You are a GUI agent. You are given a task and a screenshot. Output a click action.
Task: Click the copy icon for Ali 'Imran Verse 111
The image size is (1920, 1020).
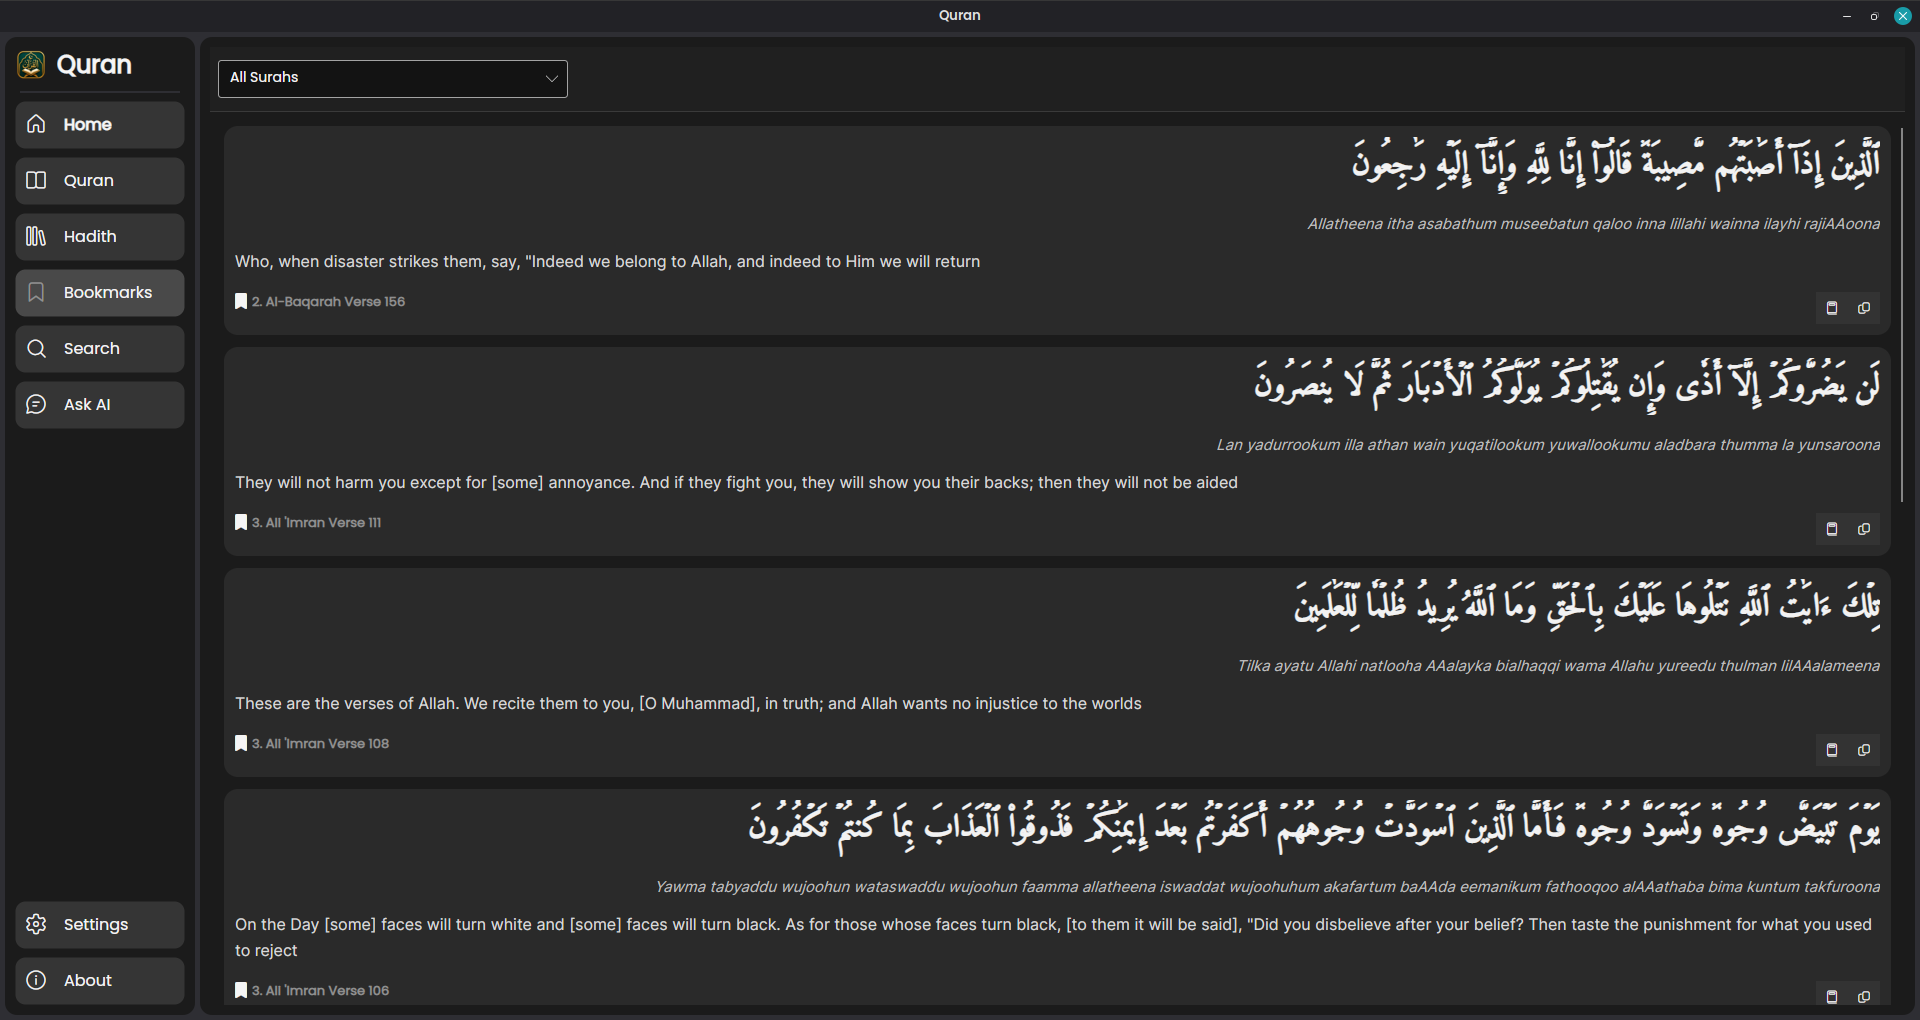[1864, 529]
